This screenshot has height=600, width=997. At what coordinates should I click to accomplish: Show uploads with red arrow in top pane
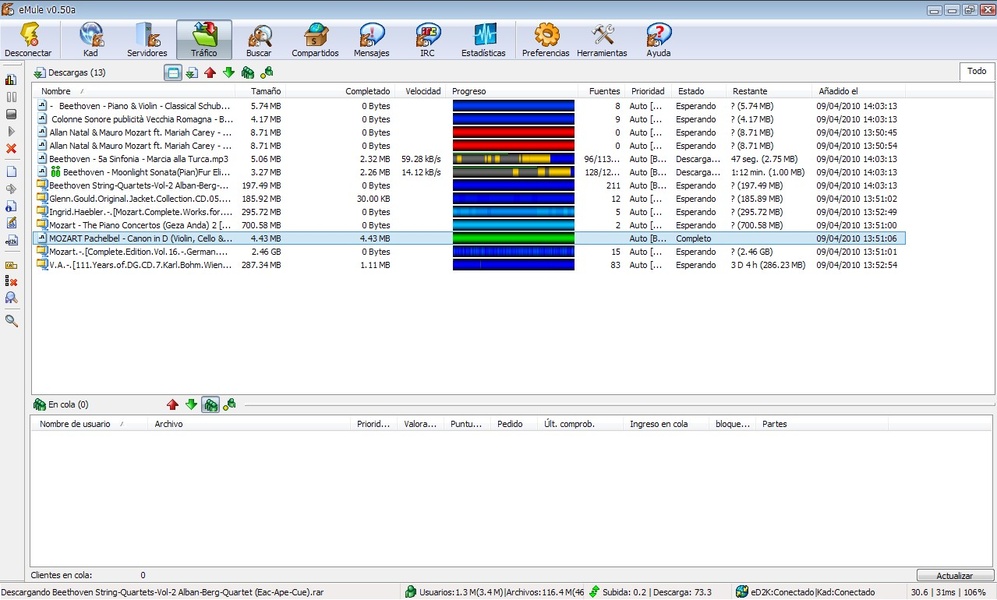click(209, 73)
